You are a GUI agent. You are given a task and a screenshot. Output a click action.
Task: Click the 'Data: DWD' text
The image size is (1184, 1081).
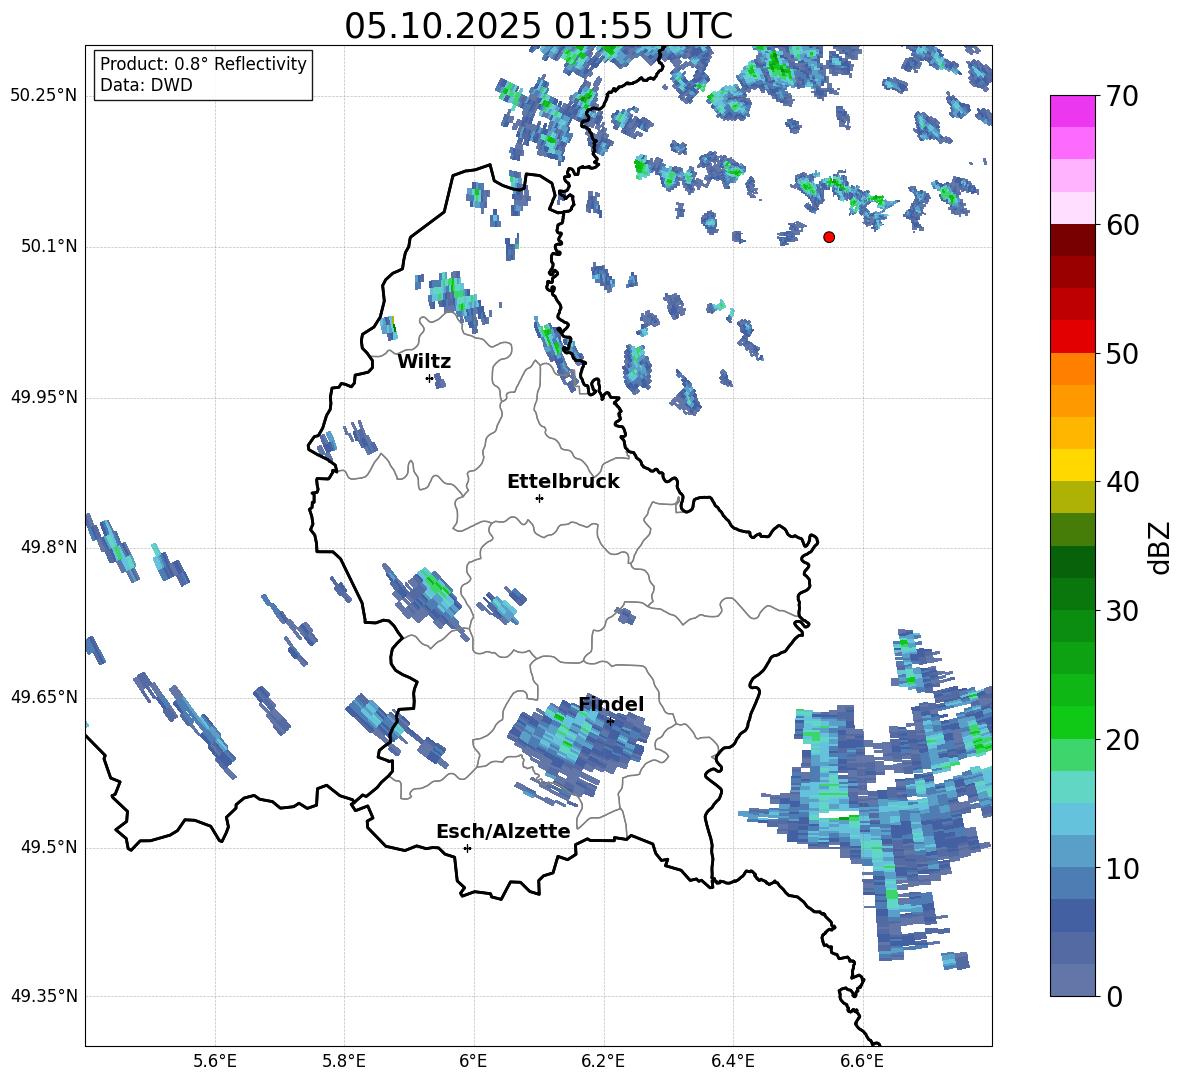click(x=146, y=85)
